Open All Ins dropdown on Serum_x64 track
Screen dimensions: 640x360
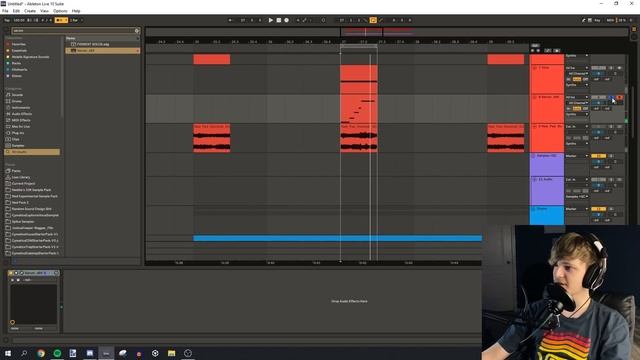click(x=577, y=97)
